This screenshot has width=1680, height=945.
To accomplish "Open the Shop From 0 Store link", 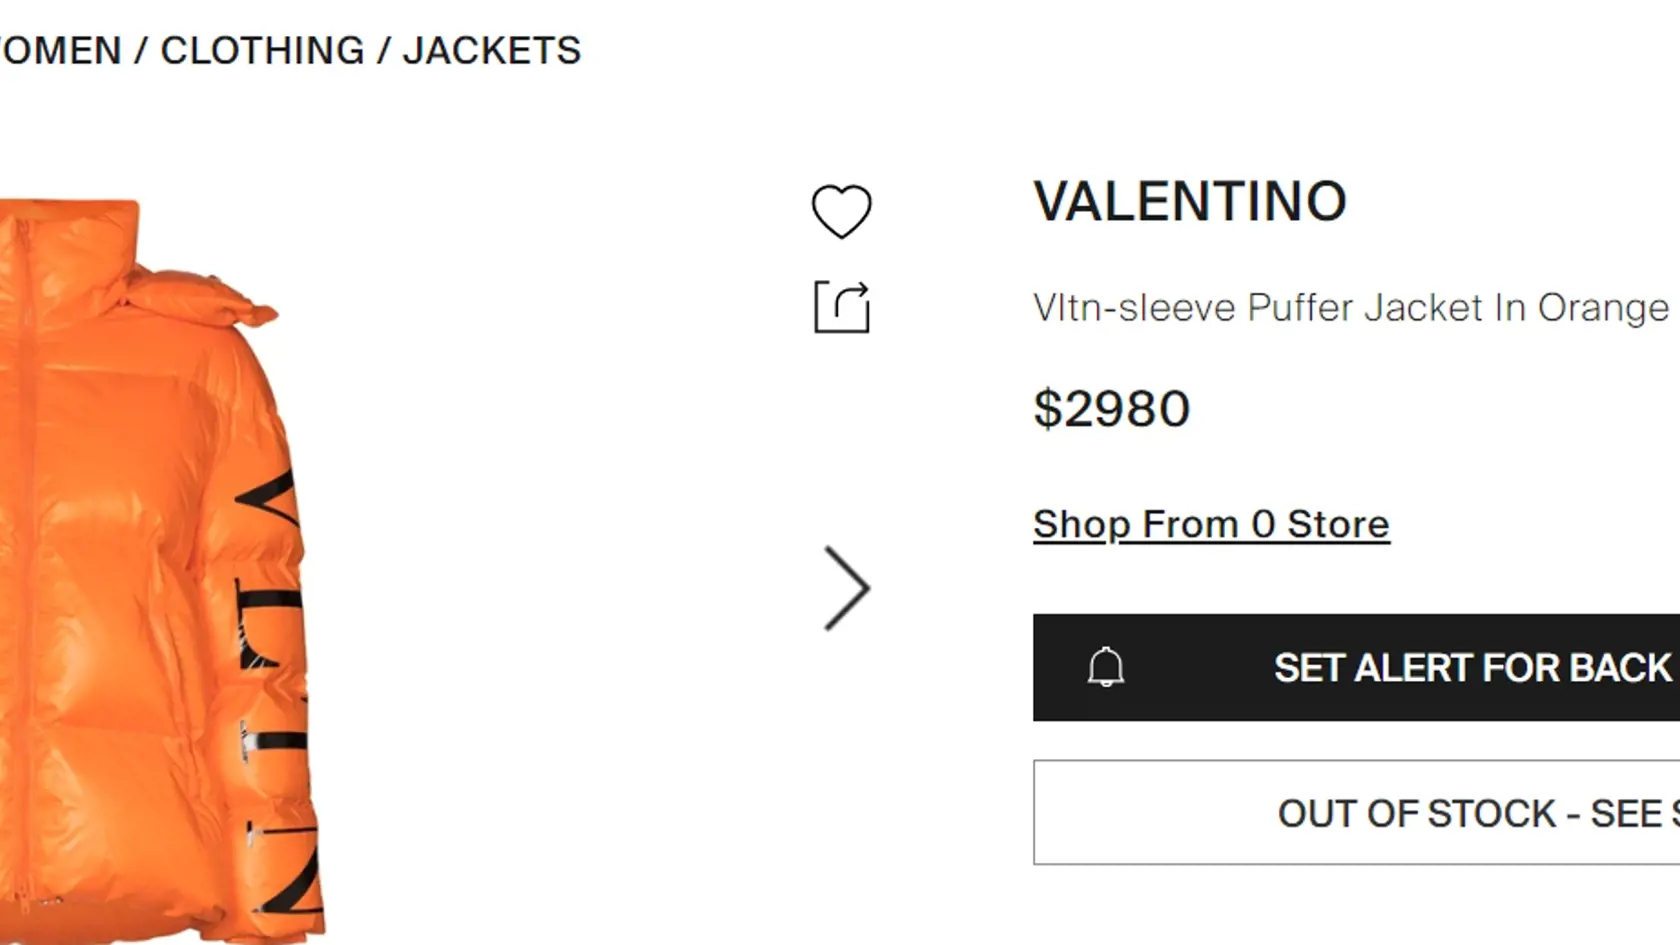I will [x=1211, y=524].
